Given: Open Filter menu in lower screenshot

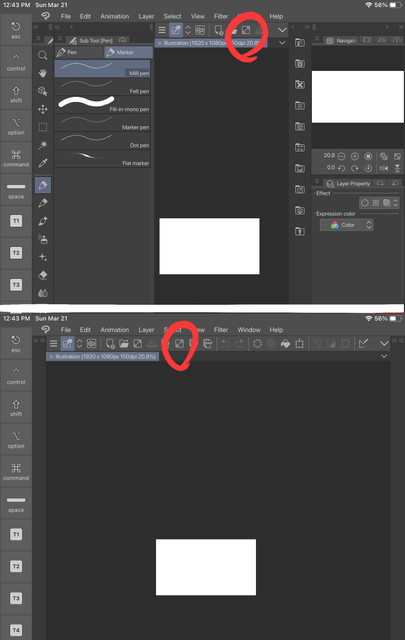Looking at the screenshot, I should click(x=221, y=330).
